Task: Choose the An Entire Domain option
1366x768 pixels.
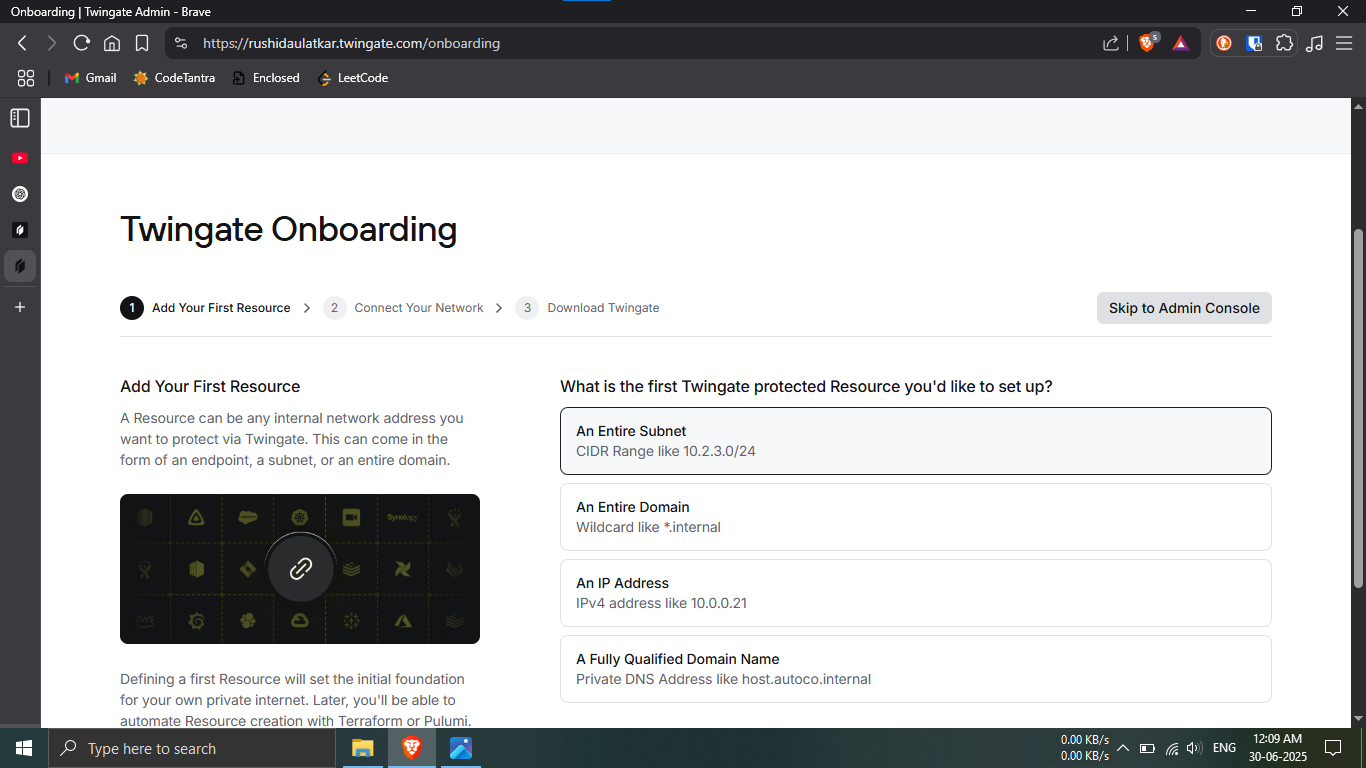Action: [x=915, y=517]
